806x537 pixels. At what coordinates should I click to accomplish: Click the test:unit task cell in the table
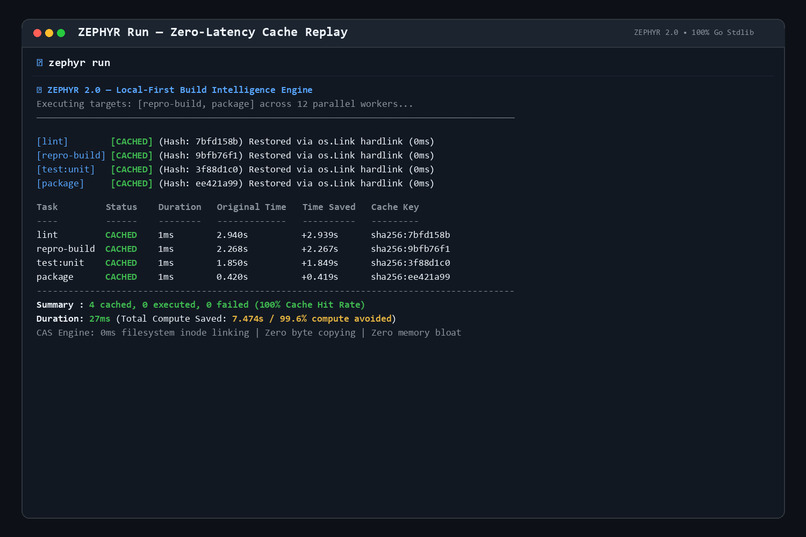[x=60, y=263]
